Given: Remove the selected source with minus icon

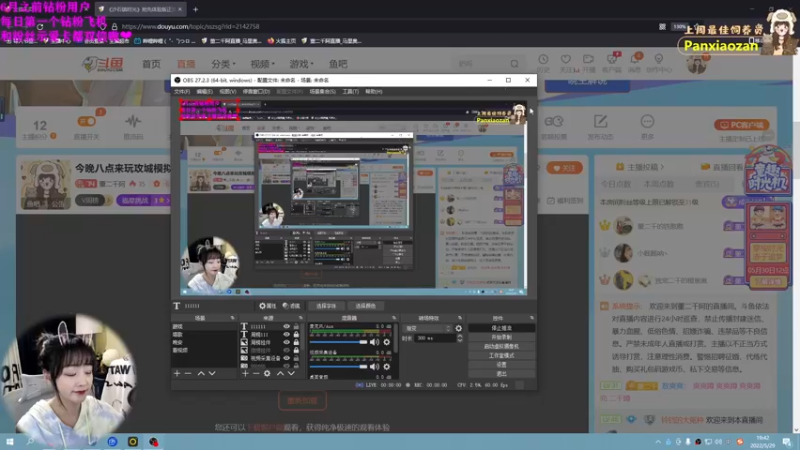Looking at the screenshot, I should point(256,373).
